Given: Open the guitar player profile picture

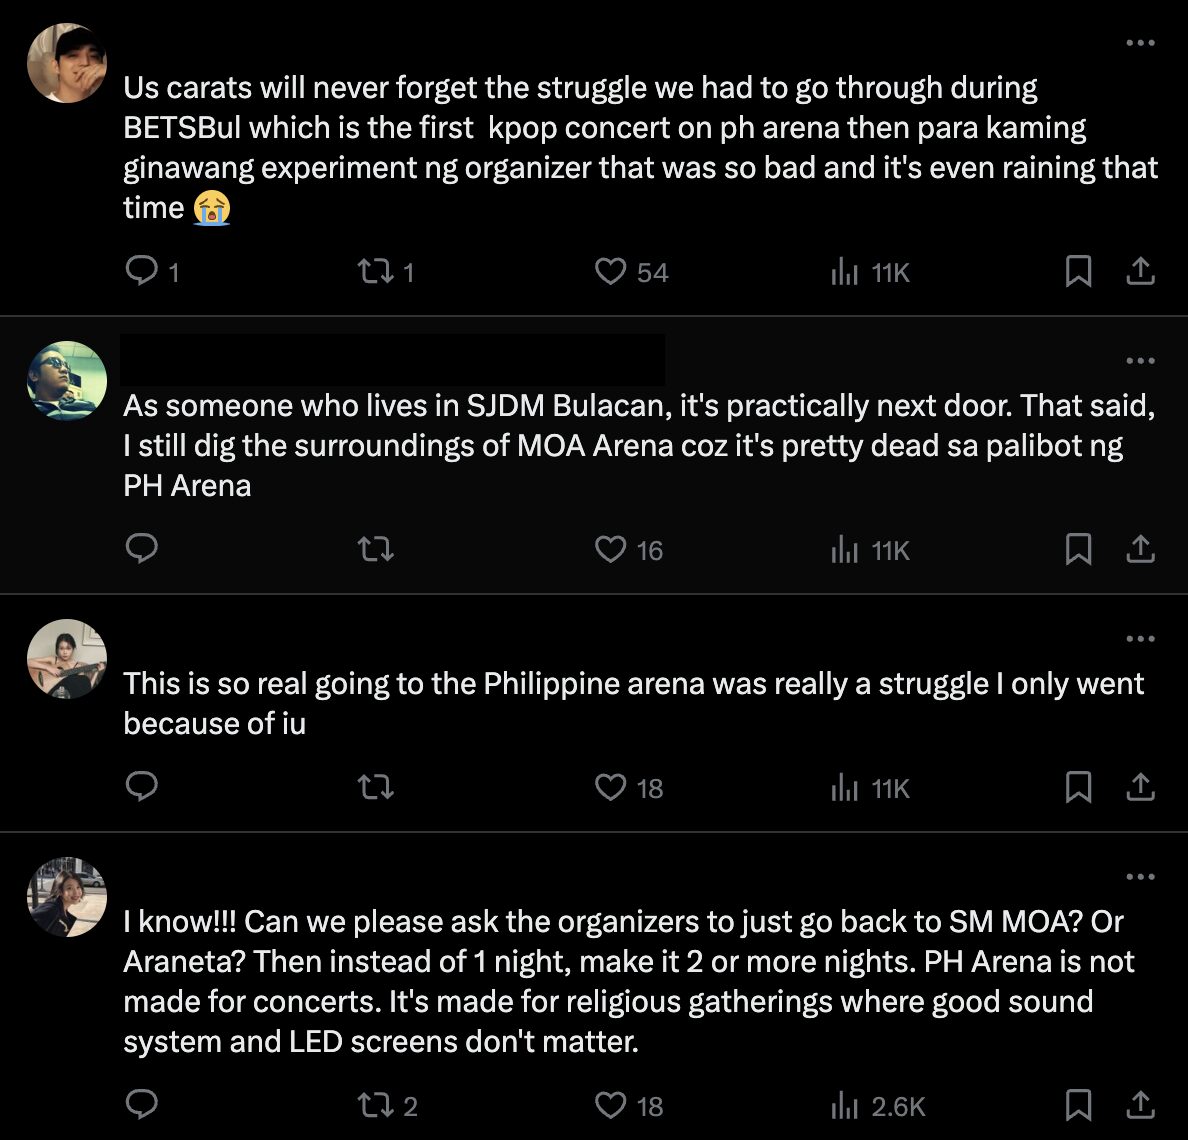Looking at the screenshot, I should point(67,659).
